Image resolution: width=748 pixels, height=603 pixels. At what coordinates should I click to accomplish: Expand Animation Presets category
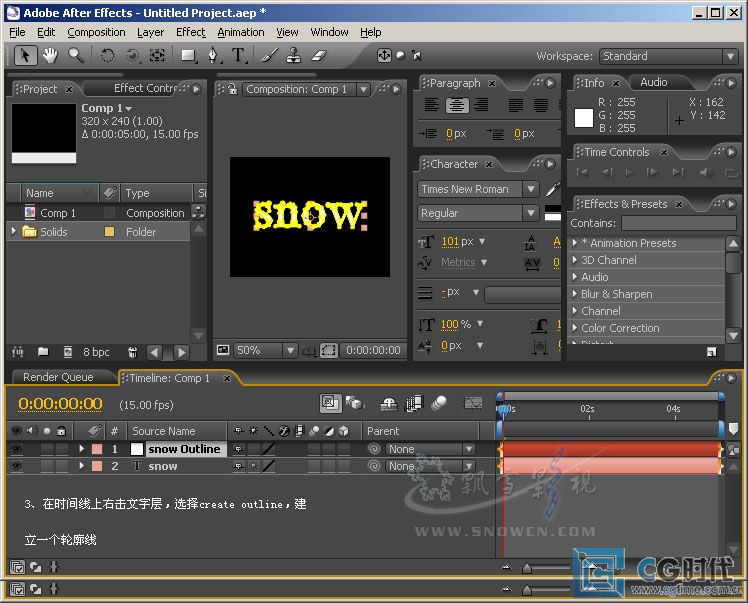click(x=575, y=243)
